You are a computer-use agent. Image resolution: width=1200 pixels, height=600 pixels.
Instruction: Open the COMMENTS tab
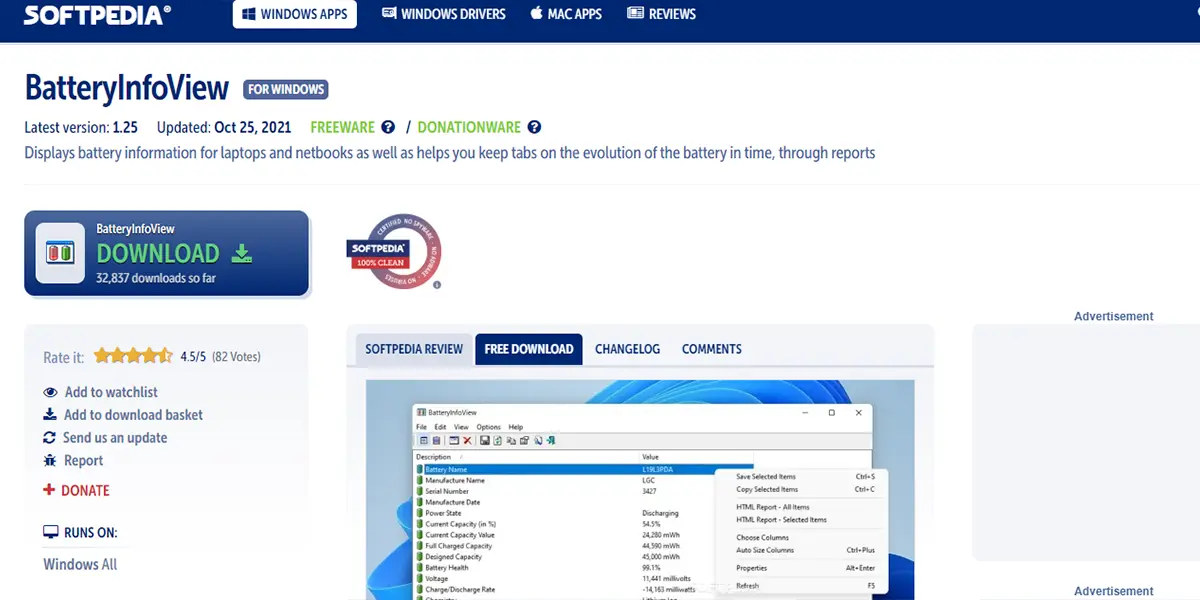tap(711, 349)
